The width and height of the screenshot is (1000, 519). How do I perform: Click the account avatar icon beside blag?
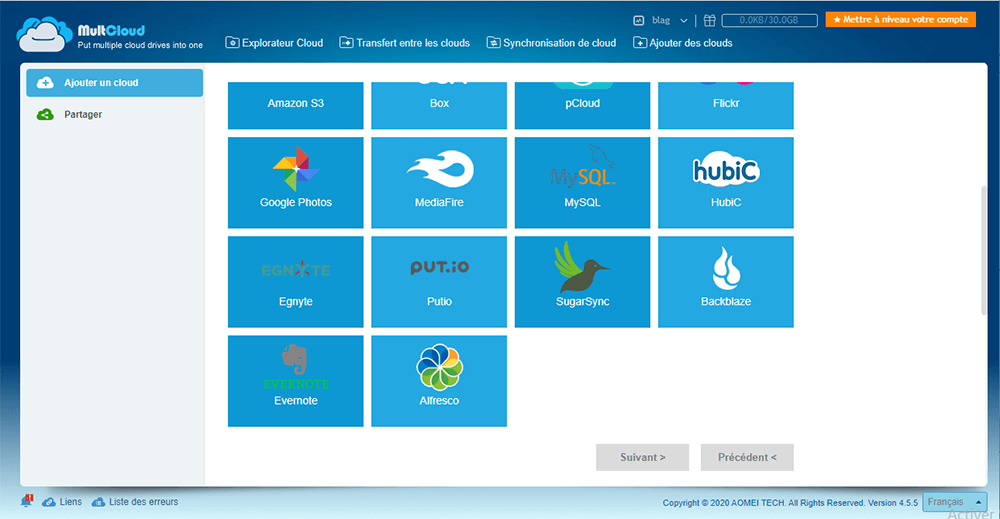pos(638,20)
